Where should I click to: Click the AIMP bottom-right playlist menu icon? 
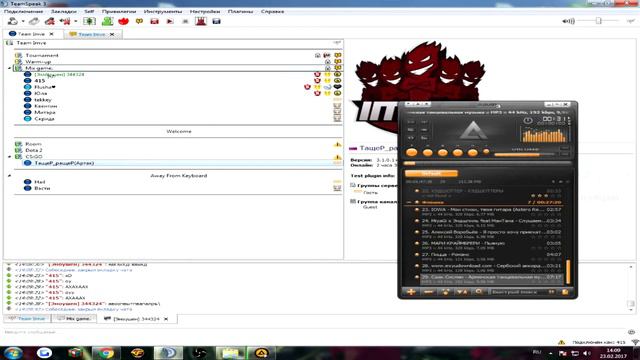[x=565, y=292]
